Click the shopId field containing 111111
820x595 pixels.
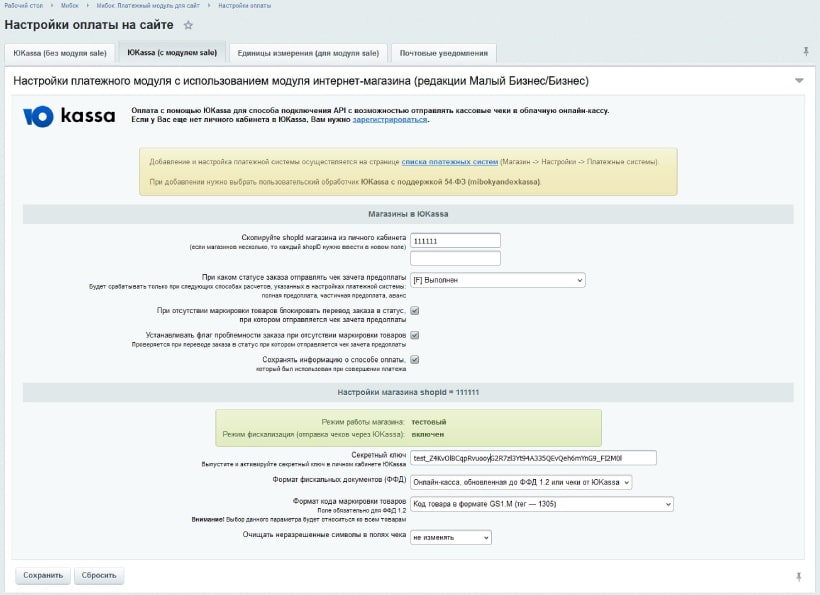[x=455, y=241]
